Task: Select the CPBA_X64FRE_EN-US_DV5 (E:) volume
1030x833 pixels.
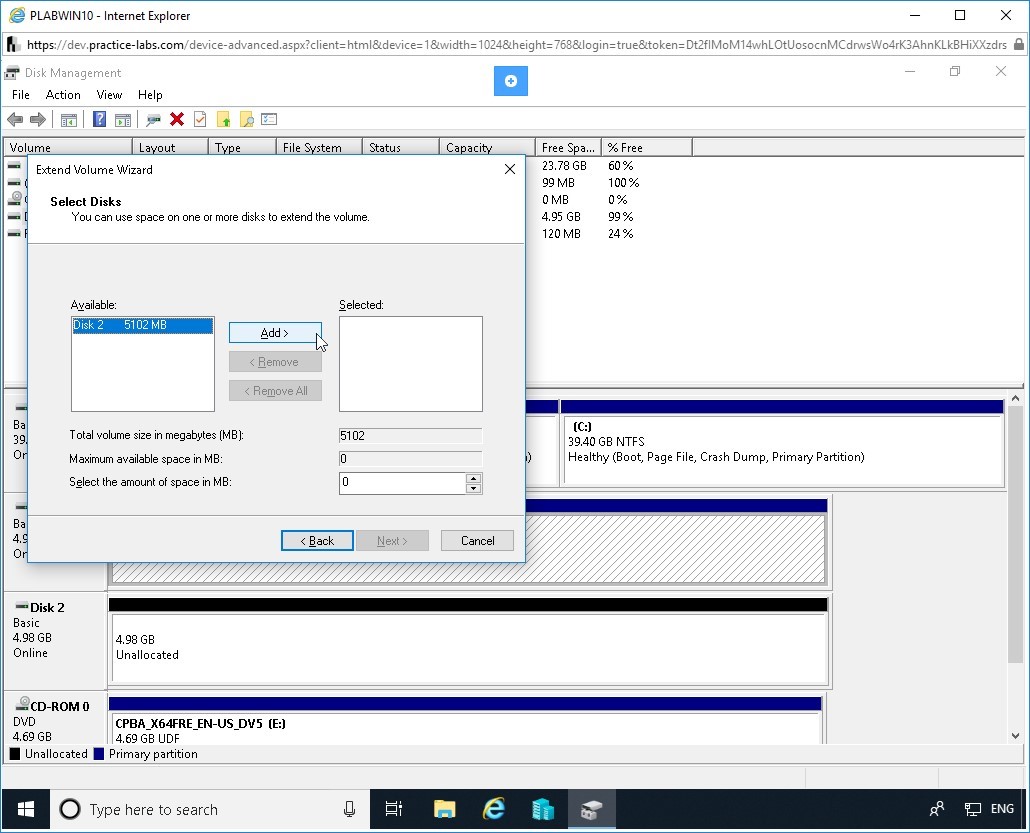Action: pos(465,721)
